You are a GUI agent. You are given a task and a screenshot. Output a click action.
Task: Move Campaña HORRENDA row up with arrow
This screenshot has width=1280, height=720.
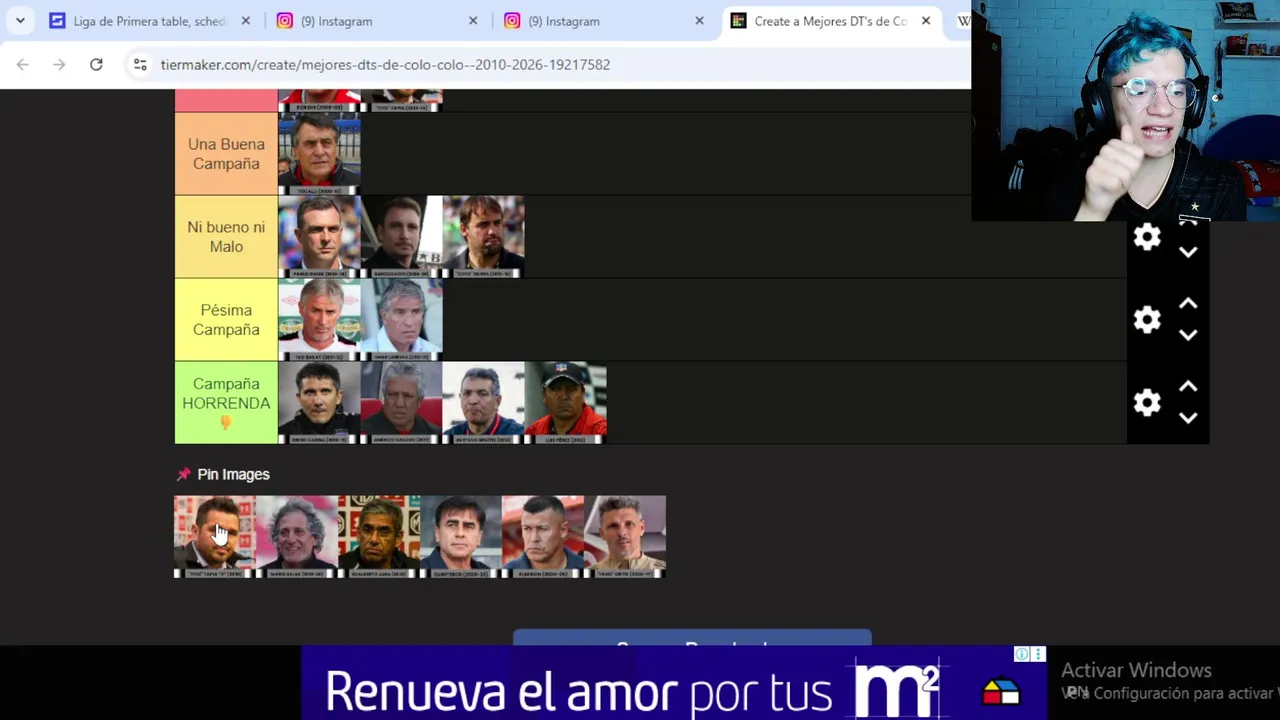point(1188,387)
